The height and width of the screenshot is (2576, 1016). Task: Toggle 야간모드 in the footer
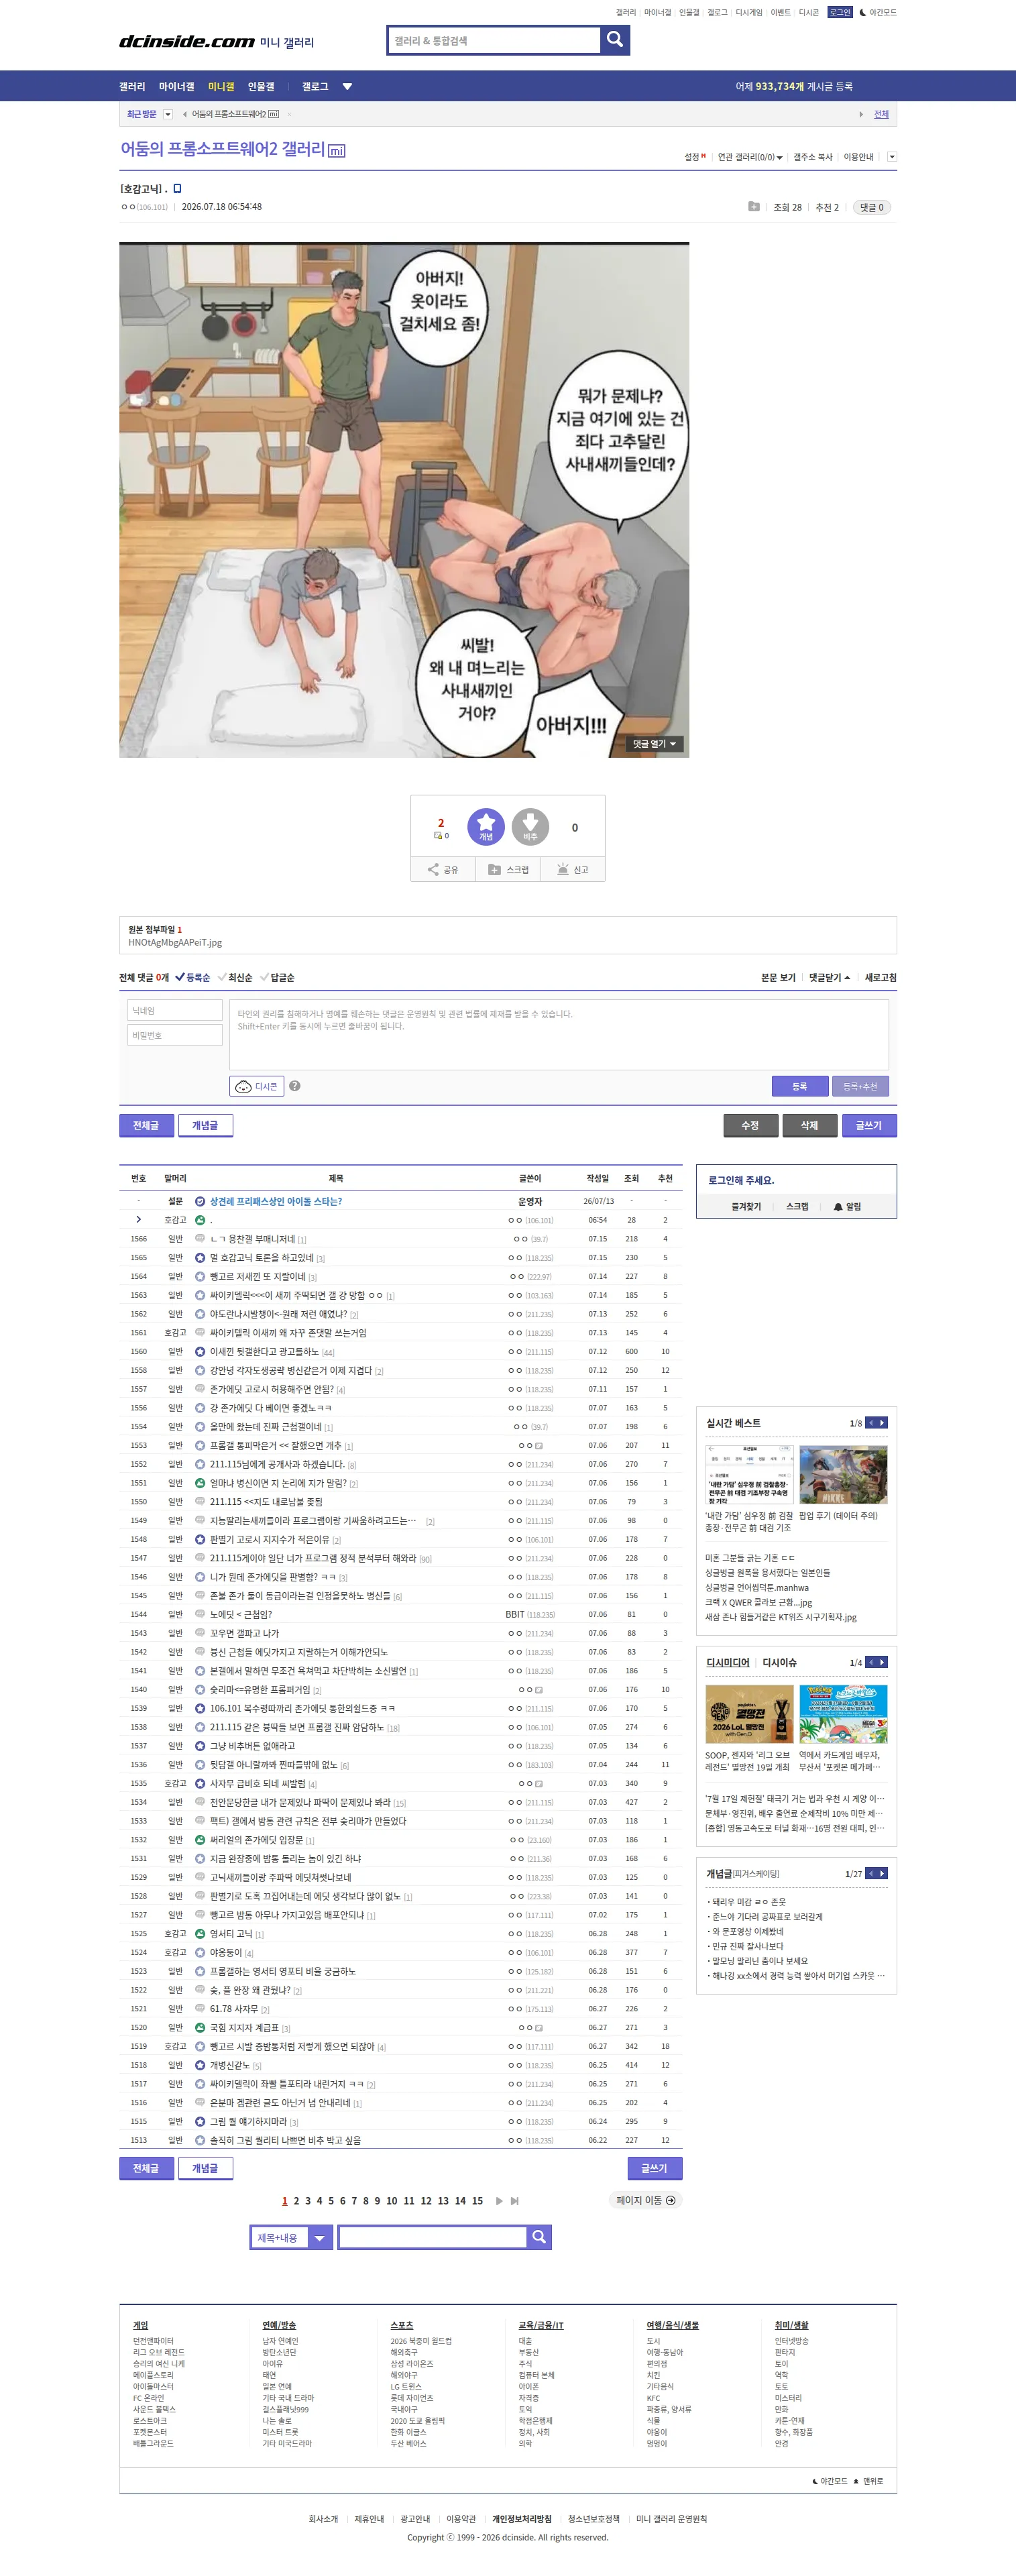830,2480
